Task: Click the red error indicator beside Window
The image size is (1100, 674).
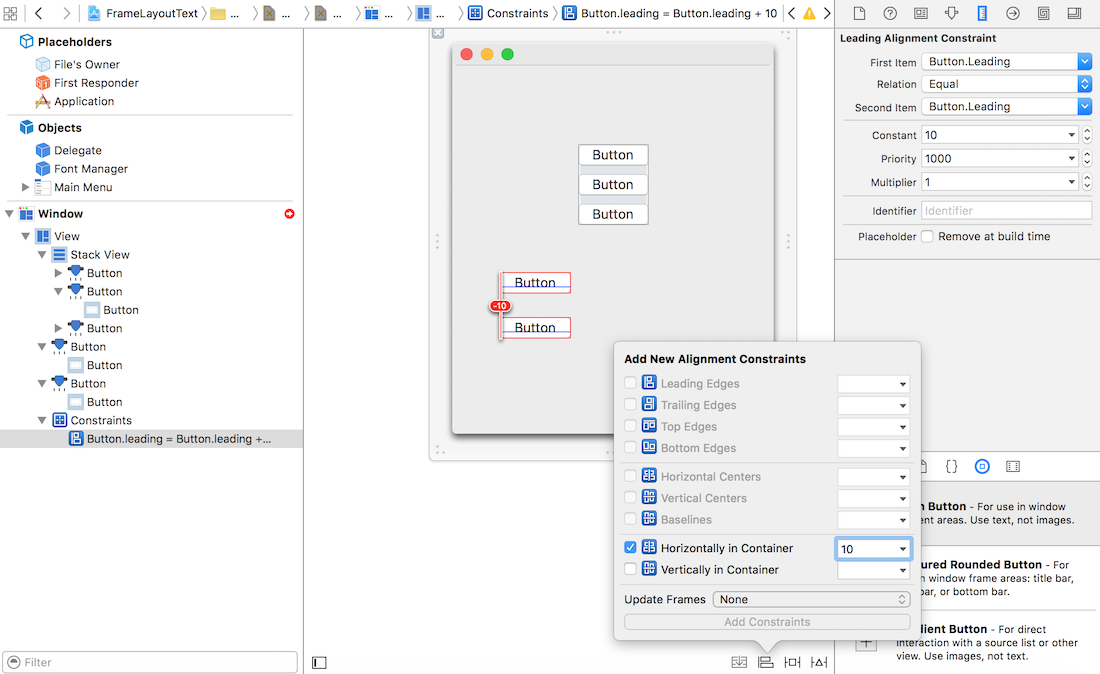Action: 290,214
